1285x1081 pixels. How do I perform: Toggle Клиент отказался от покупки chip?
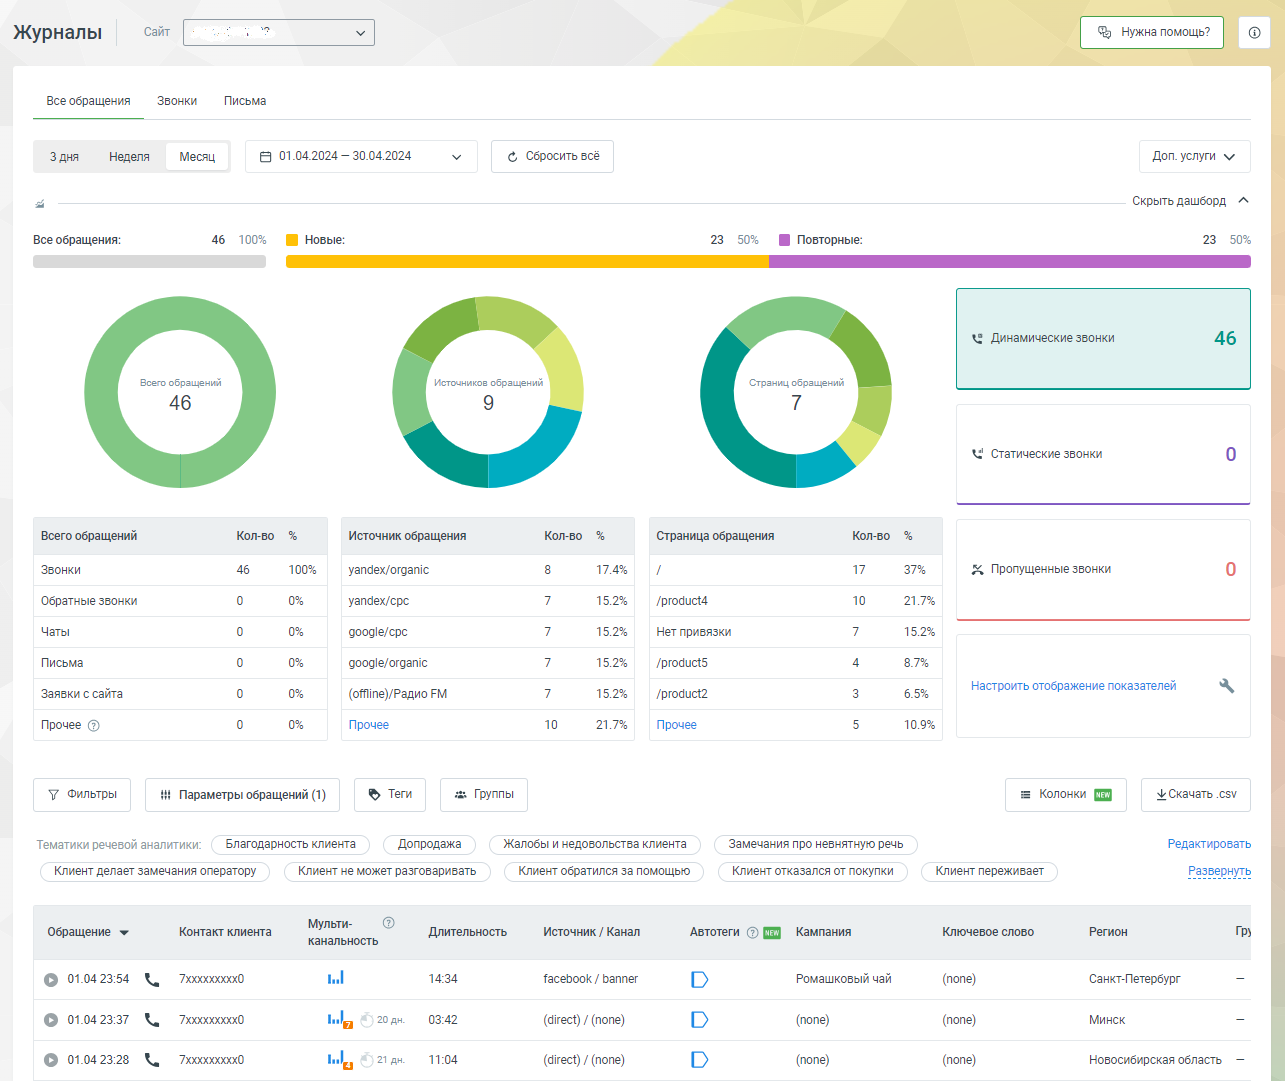click(813, 872)
